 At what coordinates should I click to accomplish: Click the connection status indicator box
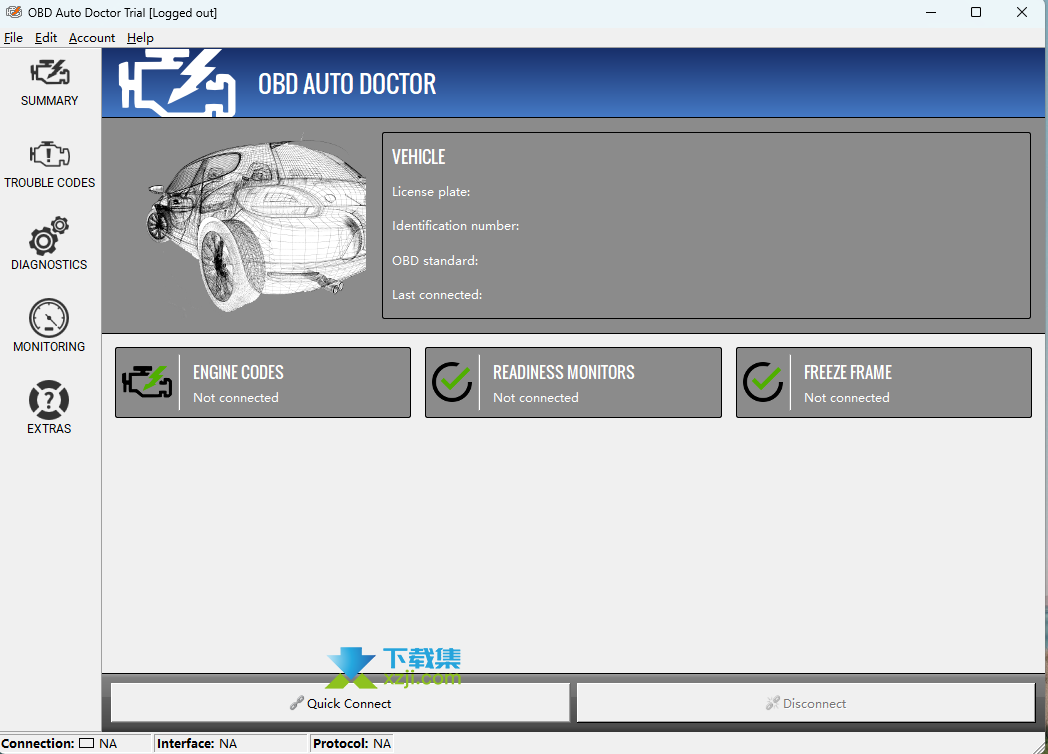click(86, 743)
